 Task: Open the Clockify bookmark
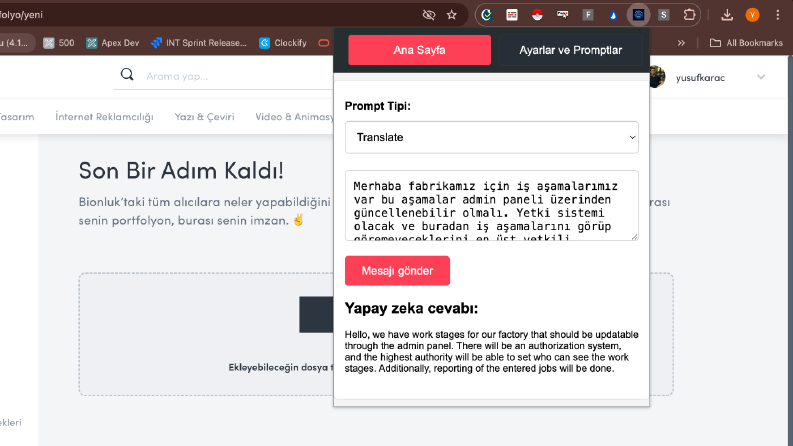pos(283,43)
